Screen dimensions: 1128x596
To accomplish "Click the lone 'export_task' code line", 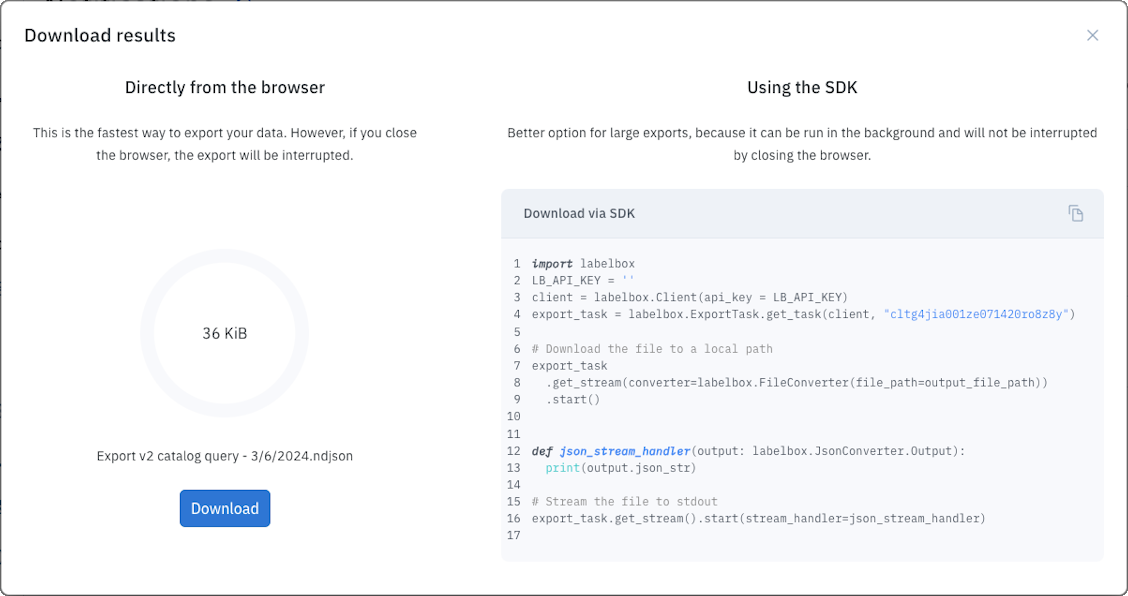I will click(570, 366).
